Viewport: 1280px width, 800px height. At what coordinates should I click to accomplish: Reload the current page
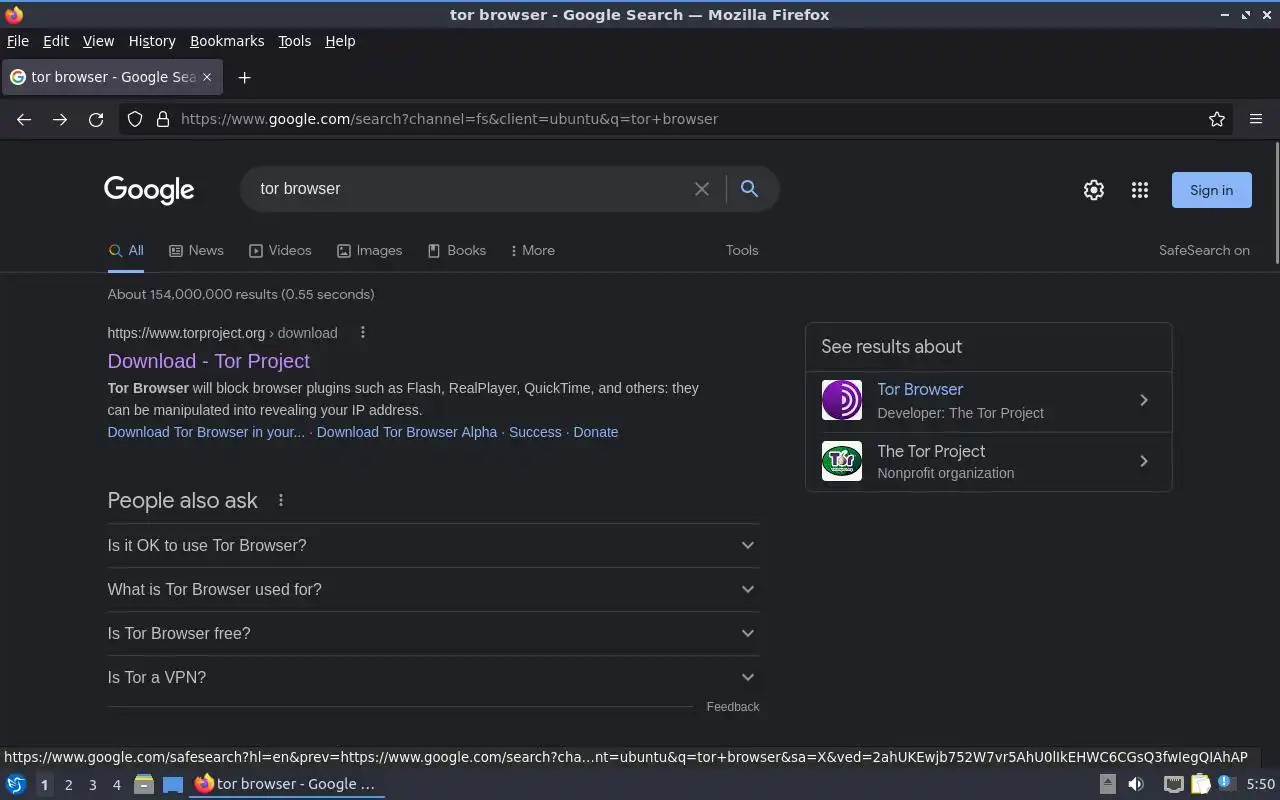coord(96,119)
